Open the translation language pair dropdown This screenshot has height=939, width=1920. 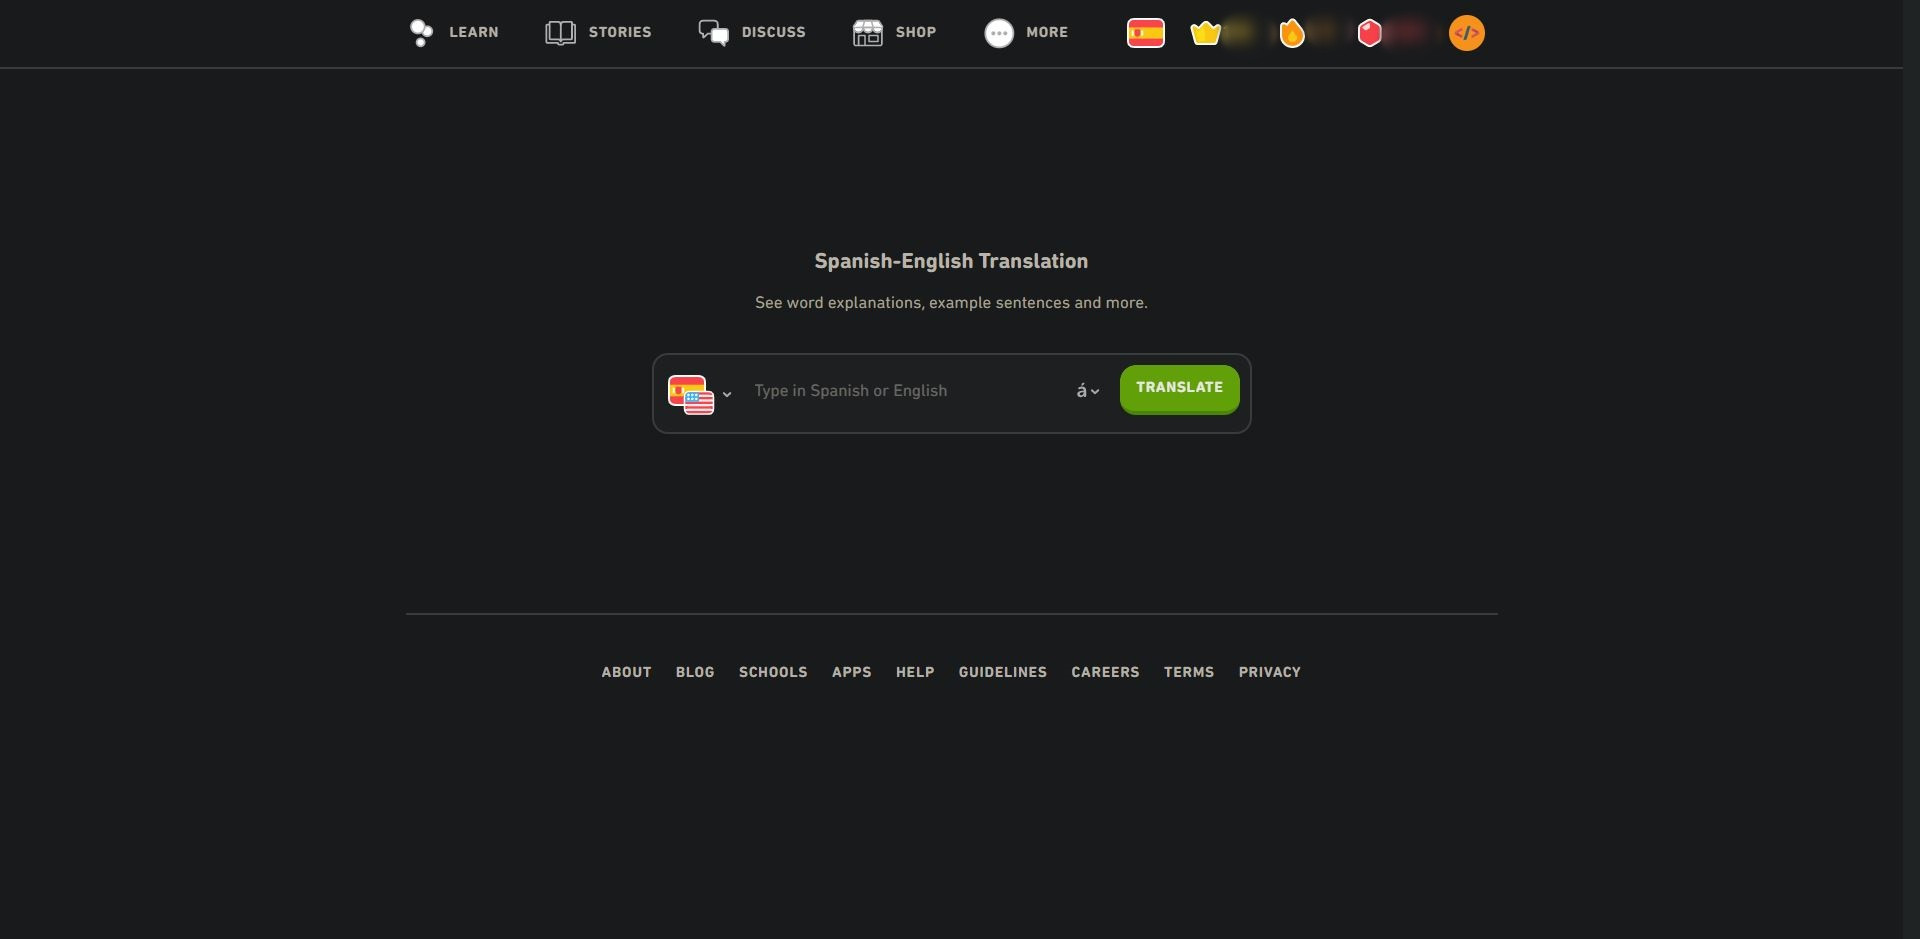point(700,393)
